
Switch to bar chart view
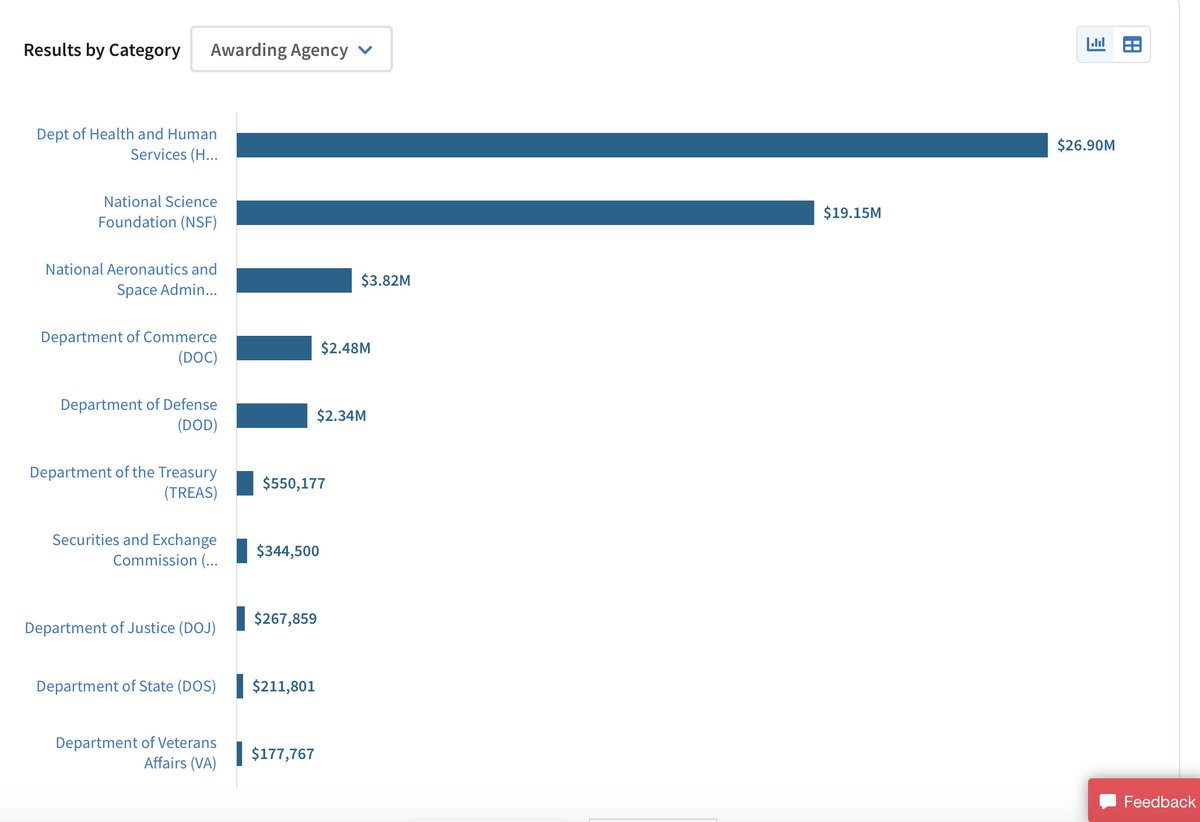click(1096, 44)
